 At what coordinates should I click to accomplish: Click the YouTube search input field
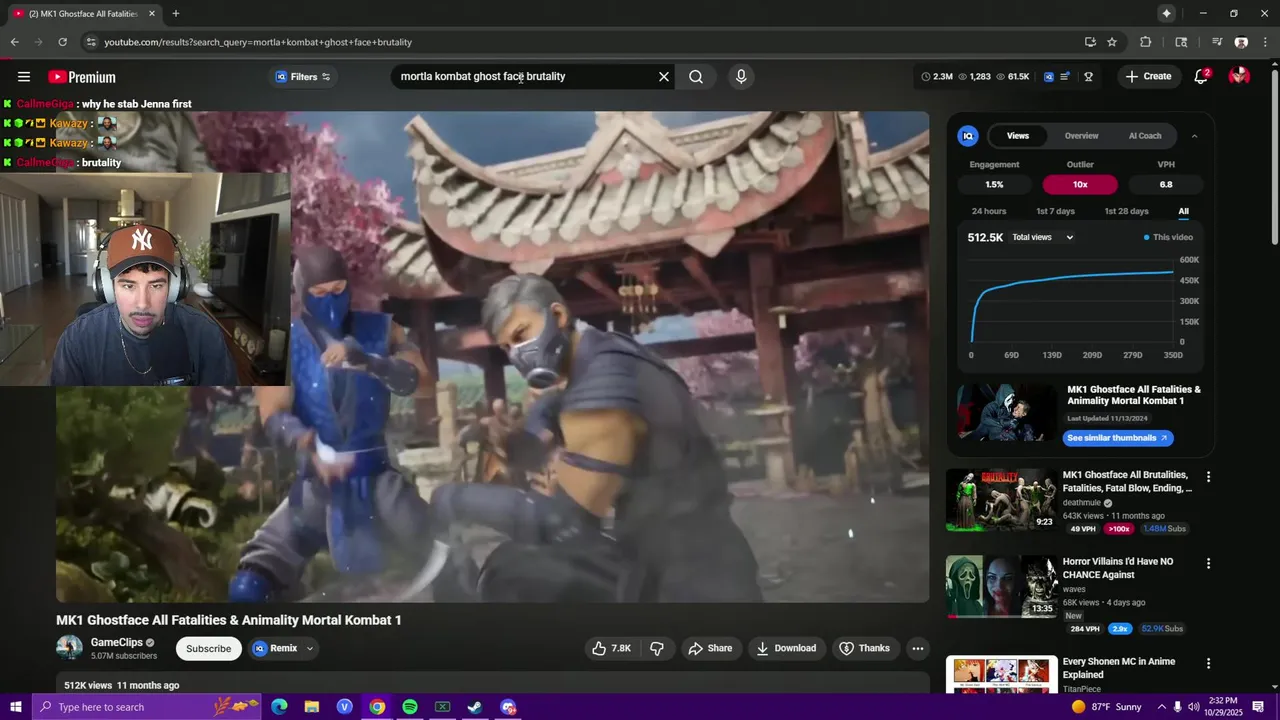[520, 77]
